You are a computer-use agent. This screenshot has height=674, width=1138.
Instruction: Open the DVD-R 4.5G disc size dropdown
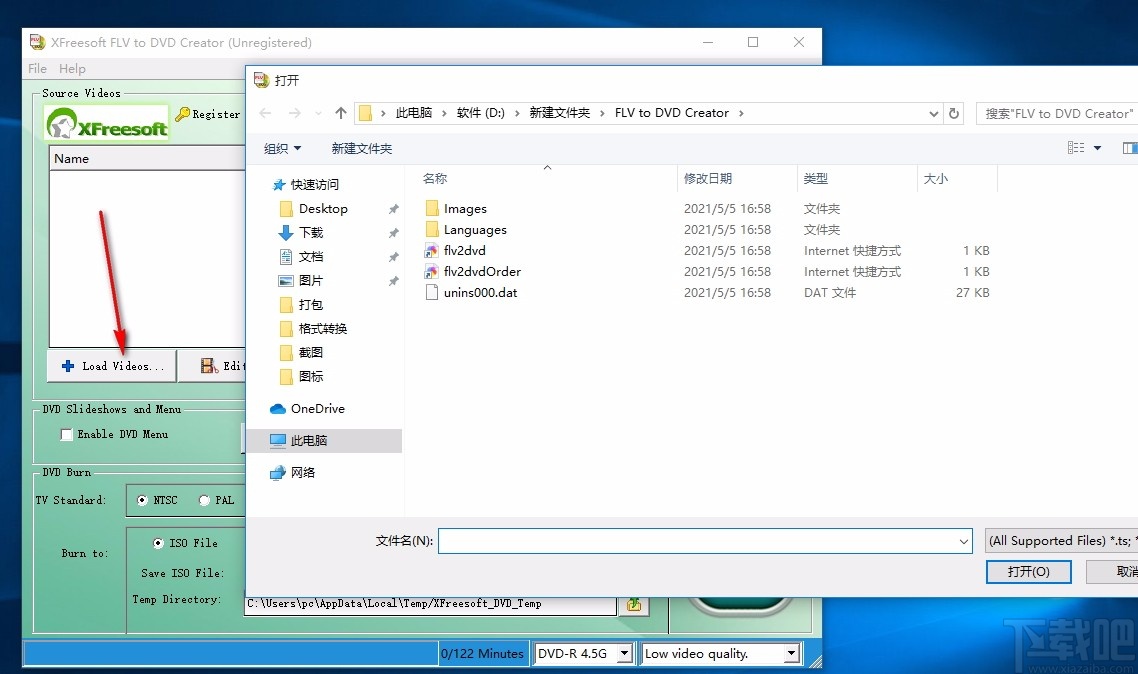pyautogui.click(x=624, y=653)
